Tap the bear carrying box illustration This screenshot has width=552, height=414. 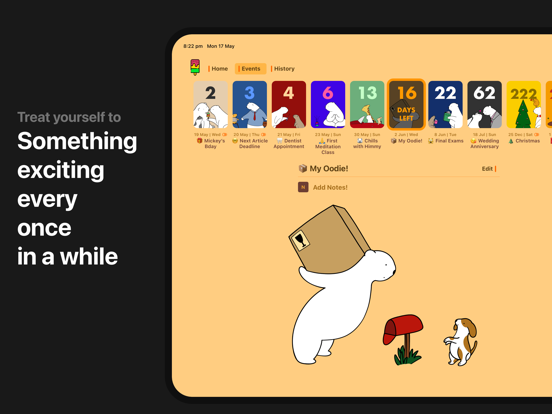tap(342, 284)
